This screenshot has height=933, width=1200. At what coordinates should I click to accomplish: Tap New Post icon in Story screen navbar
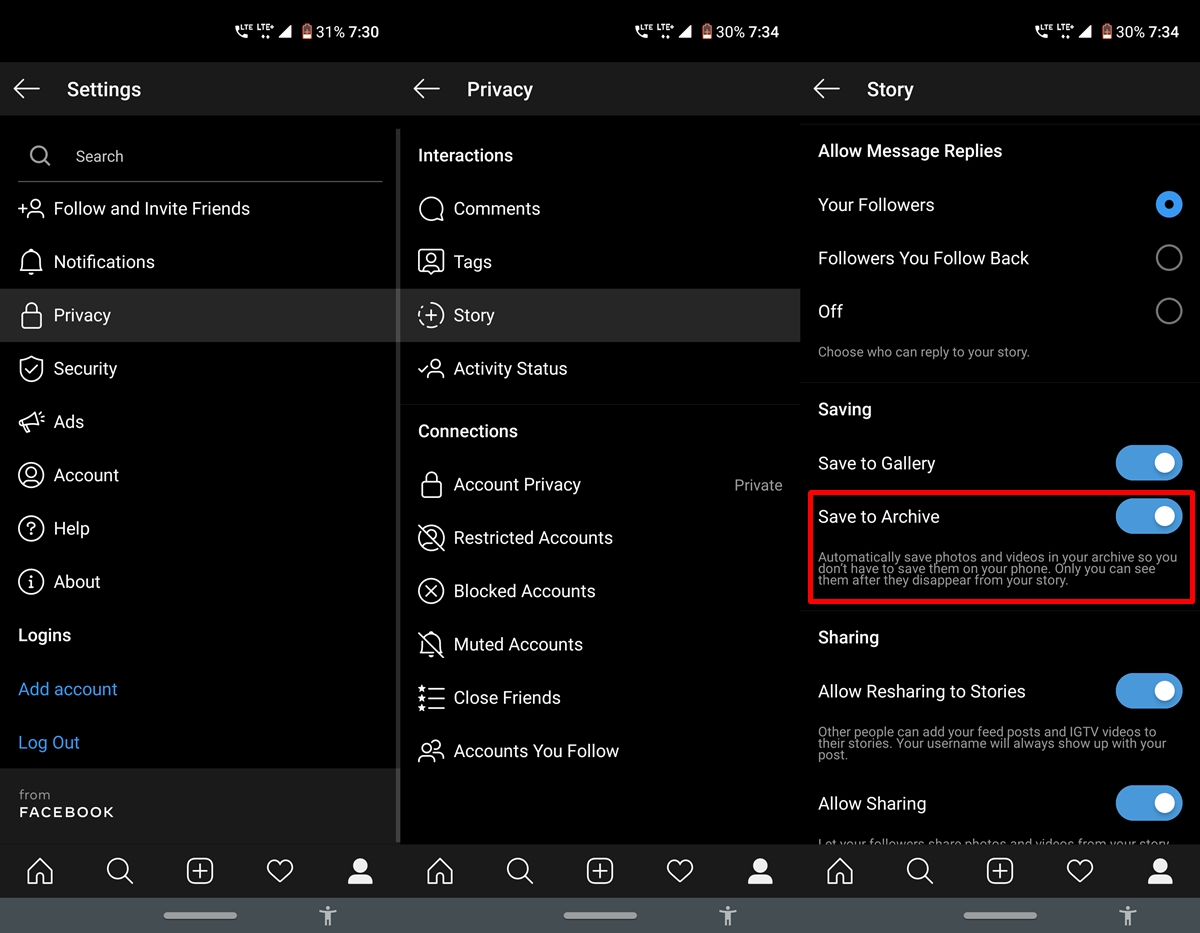(1000, 871)
